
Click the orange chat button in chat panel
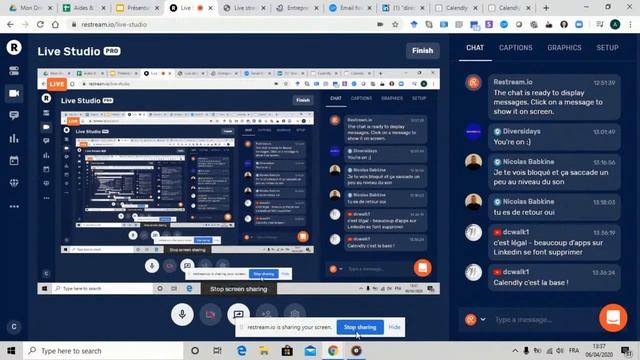click(613, 318)
